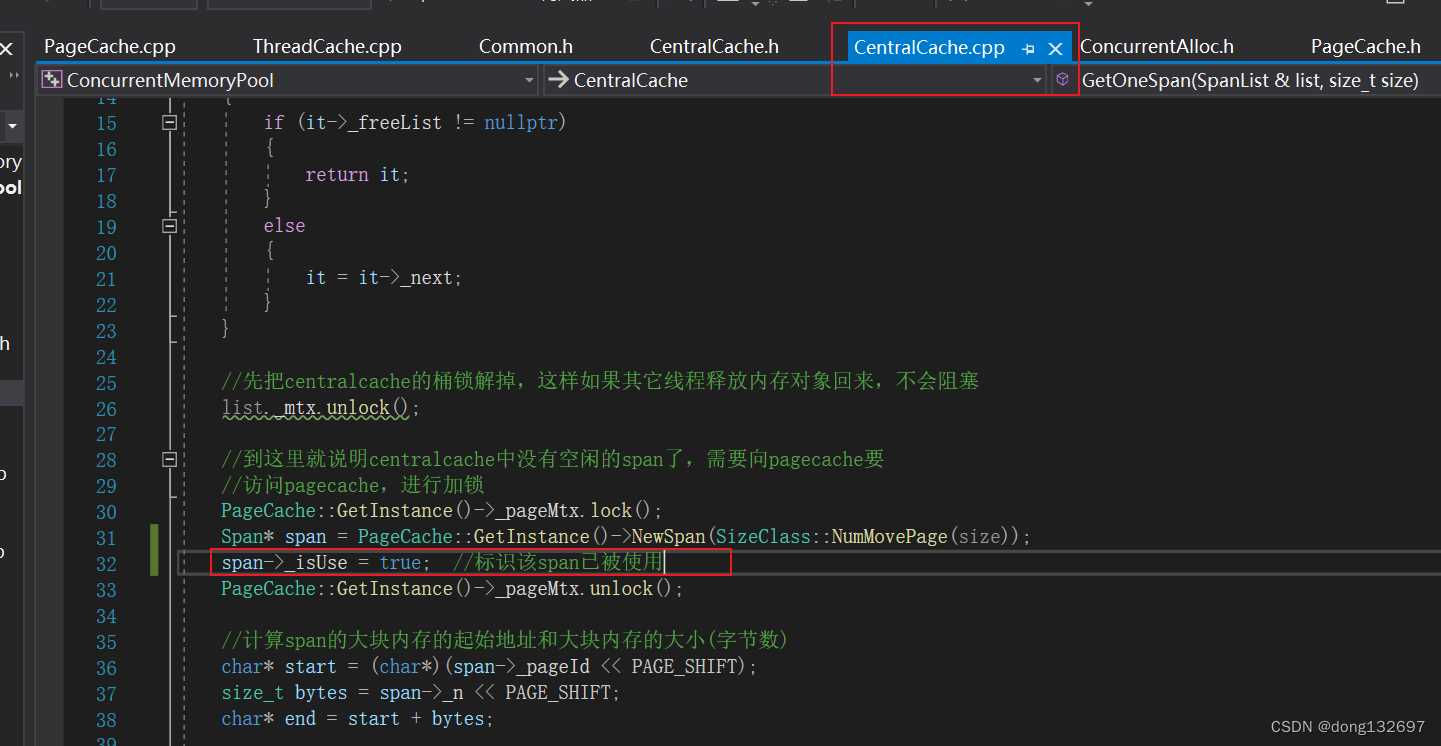This screenshot has width=1441, height=746.
Task: Open the left panel's dropdown arrow menu
Action: [12, 127]
